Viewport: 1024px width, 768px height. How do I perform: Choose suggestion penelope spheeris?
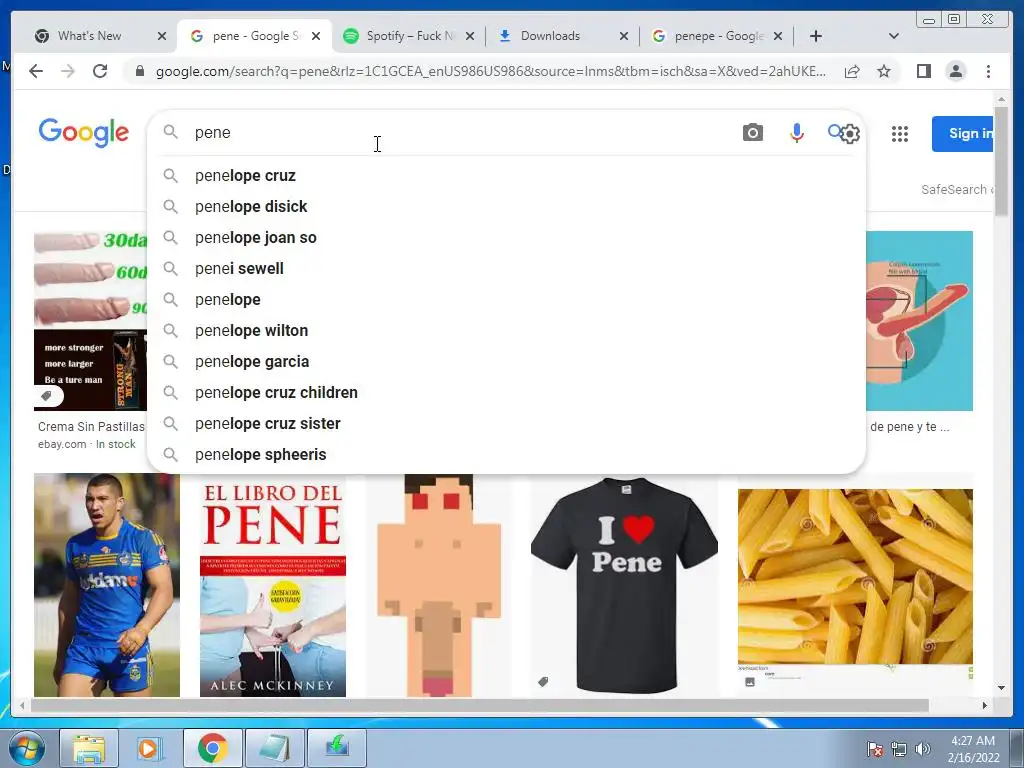tap(506, 455)
